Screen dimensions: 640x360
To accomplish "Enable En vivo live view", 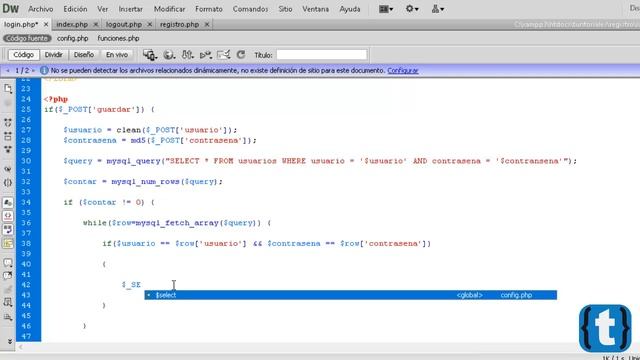I will click(117, 55).
